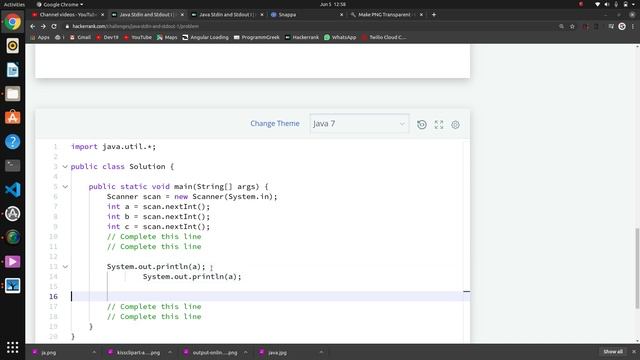Image resolution: width=640 pixels, height=360 pixels.
Task: Bookmark this page with the star
Action: coord(572,26)
